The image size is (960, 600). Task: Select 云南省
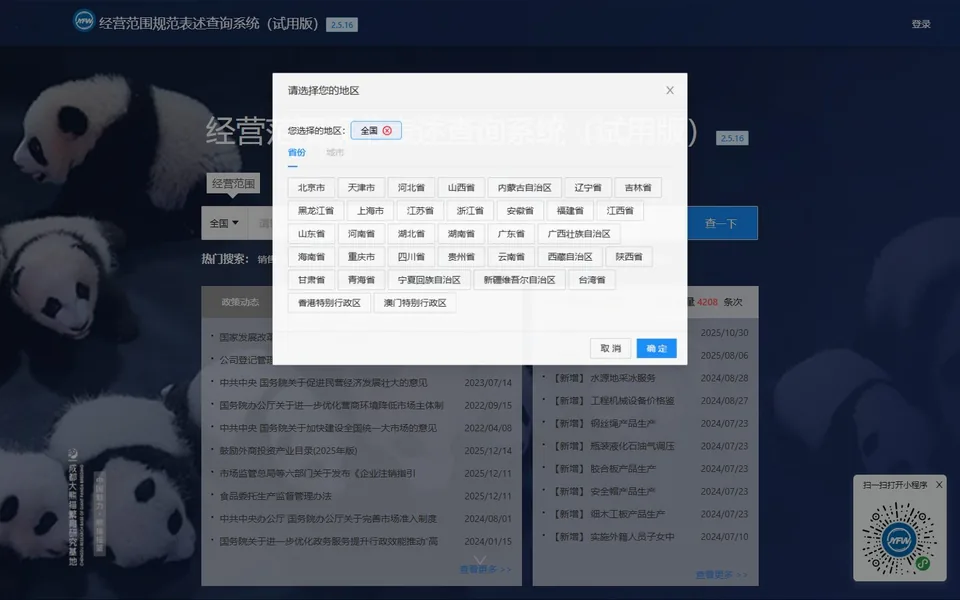511,257
